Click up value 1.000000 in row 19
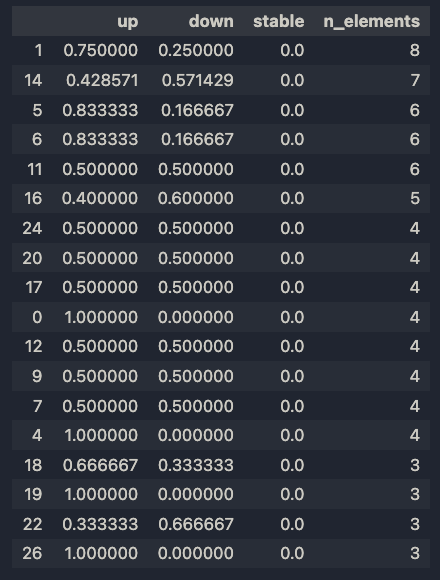440x580 pixels. click(x=101, y=494)
